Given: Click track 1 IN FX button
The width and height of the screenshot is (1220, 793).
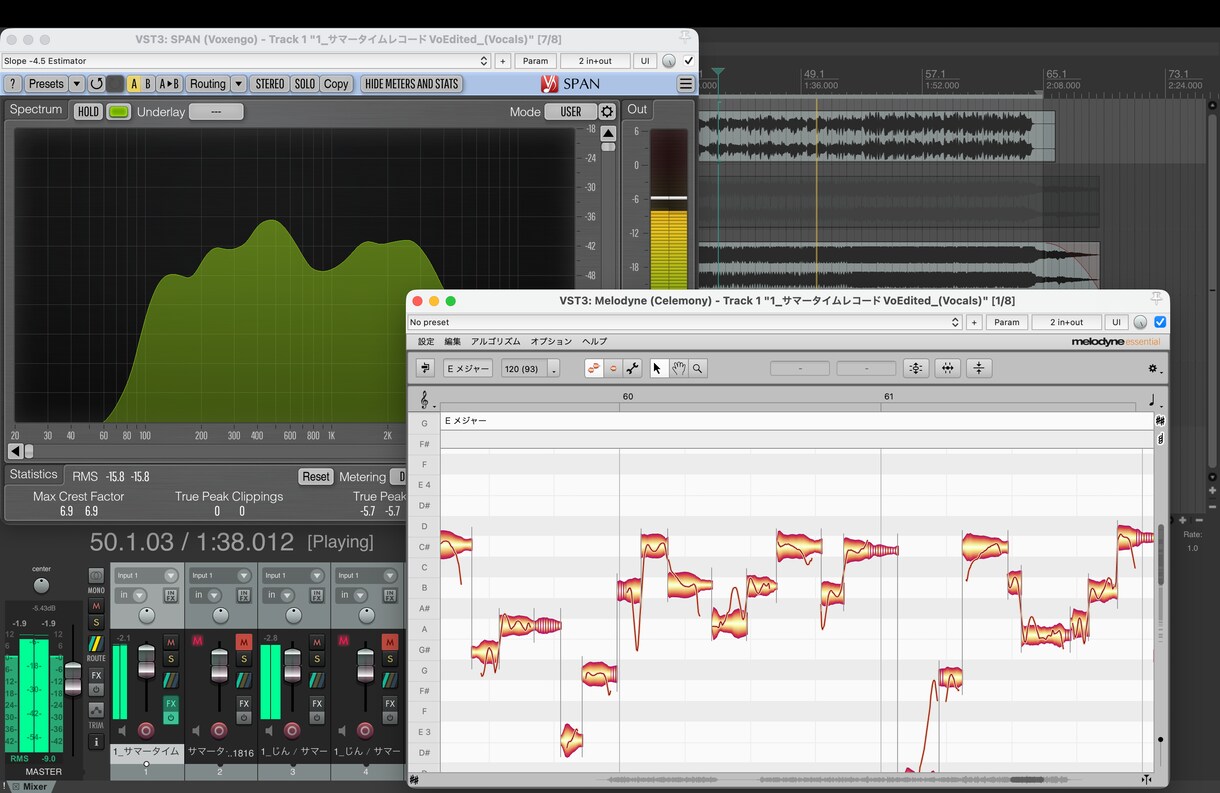Looking at the screenshot, I should [170, 596].
